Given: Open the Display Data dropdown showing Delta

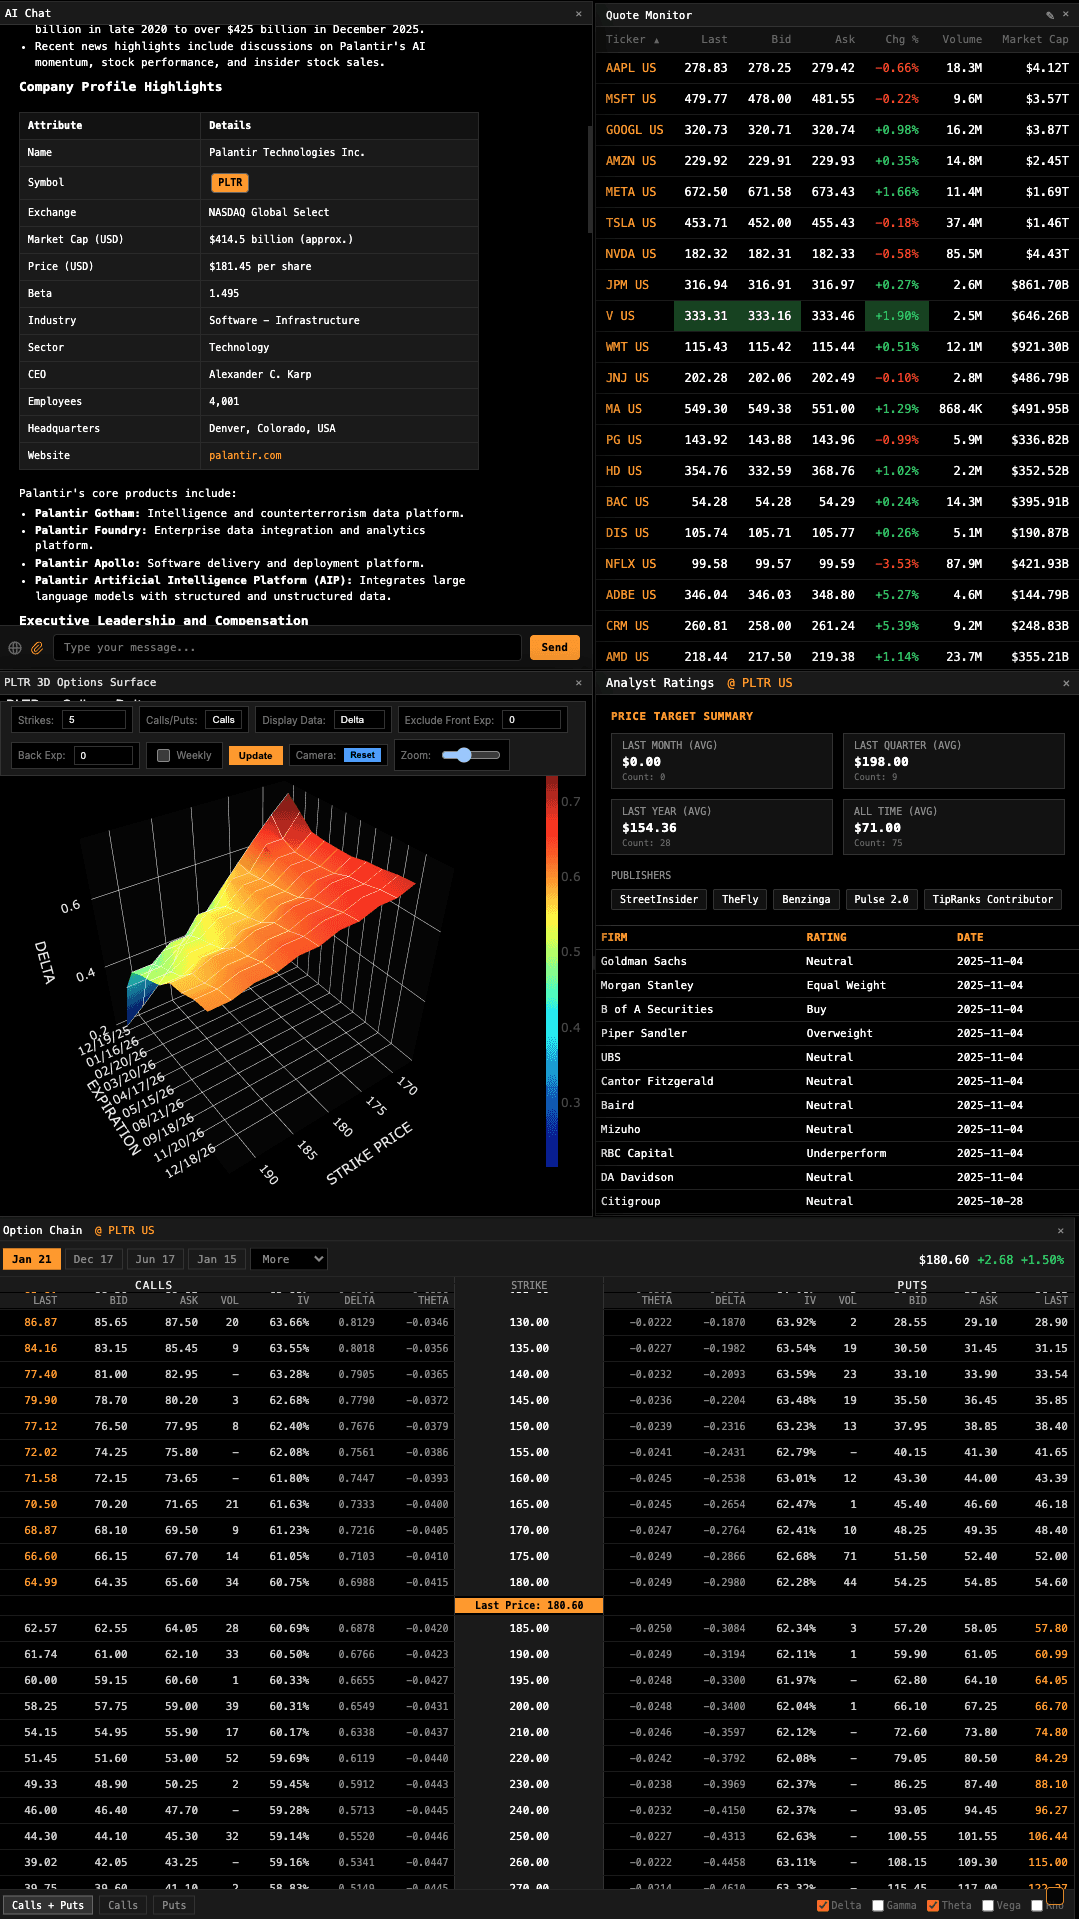Looking at the screenshot, I should coord(359,720).
